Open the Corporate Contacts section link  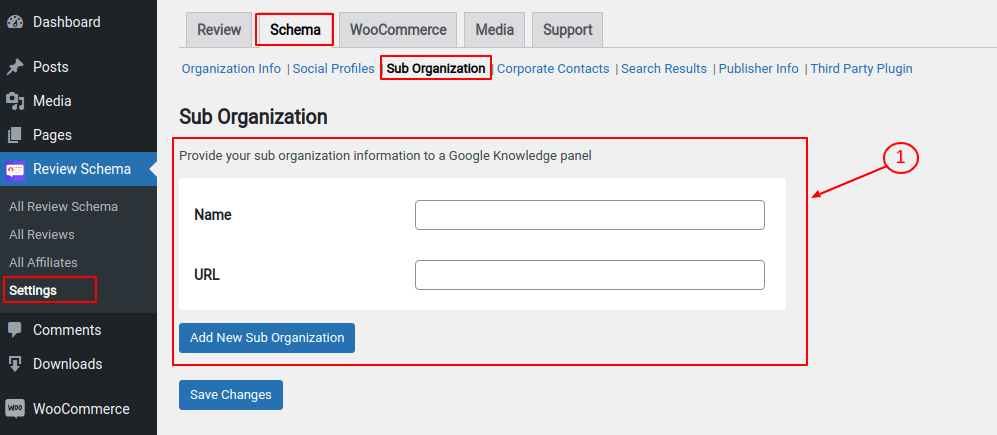[x=553, y=69]
